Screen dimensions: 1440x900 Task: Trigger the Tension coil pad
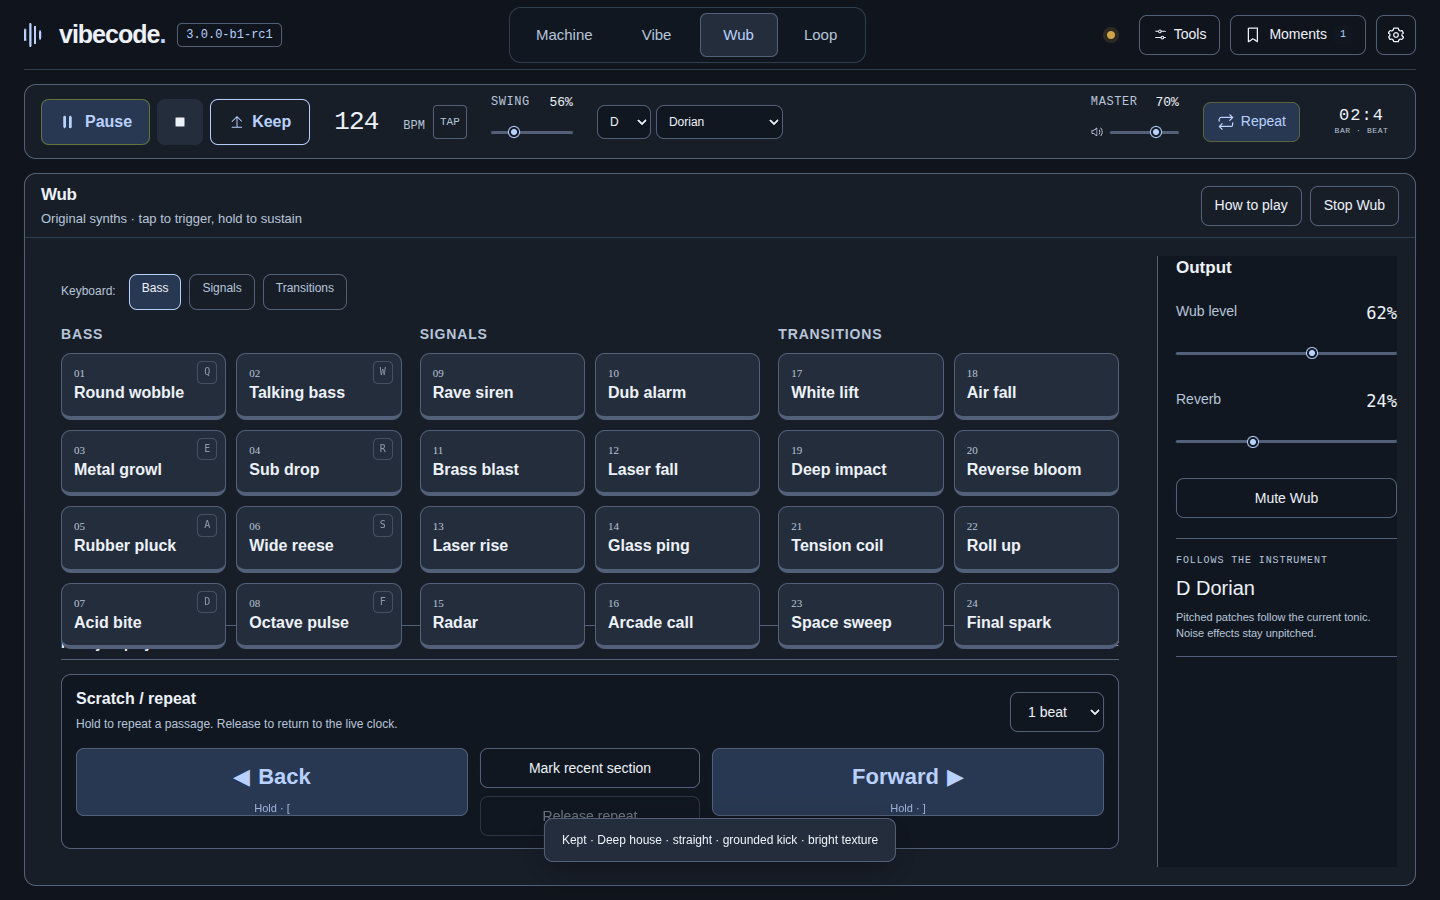tap(861, 539)
